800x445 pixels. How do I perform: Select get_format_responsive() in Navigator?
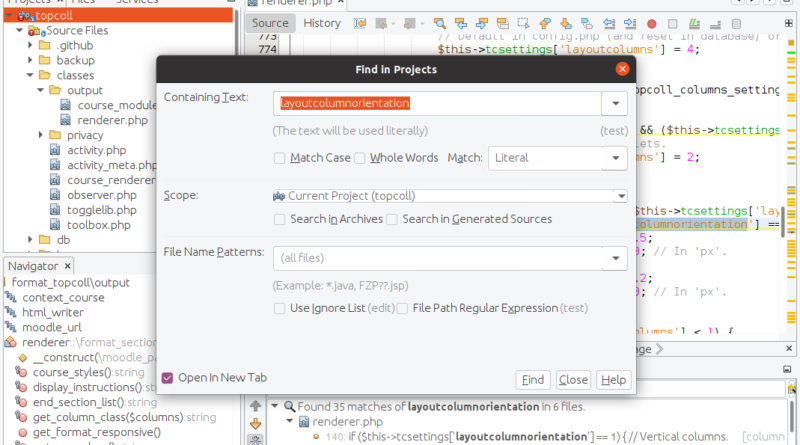point(96,432)
